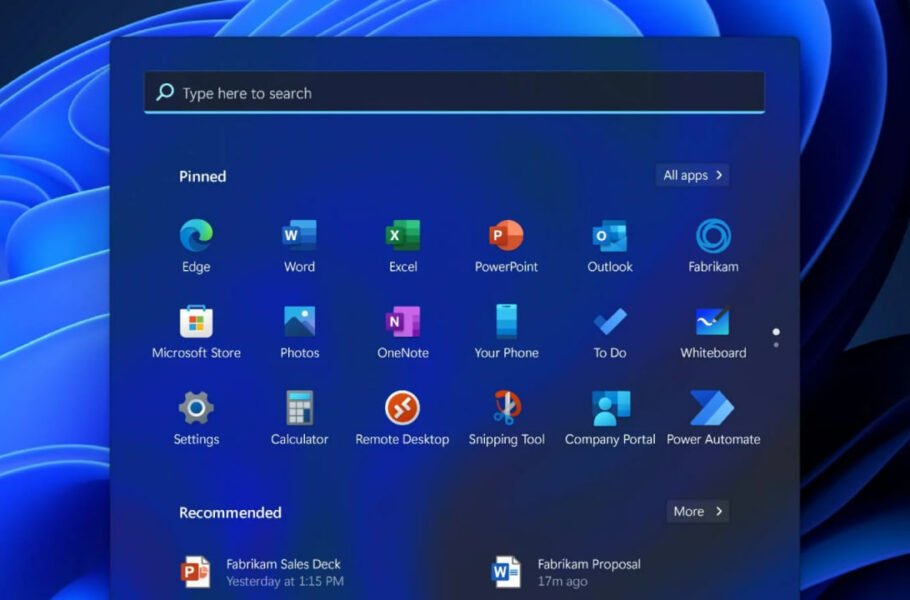Launch Word from pinned apps
The image size is (910, 600).
coord(299,245)
